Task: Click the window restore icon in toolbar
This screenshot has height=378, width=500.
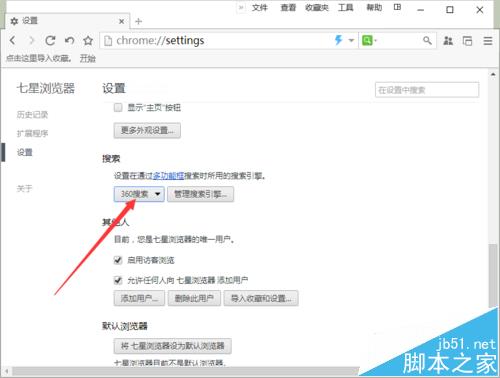Action: (468, 41)
